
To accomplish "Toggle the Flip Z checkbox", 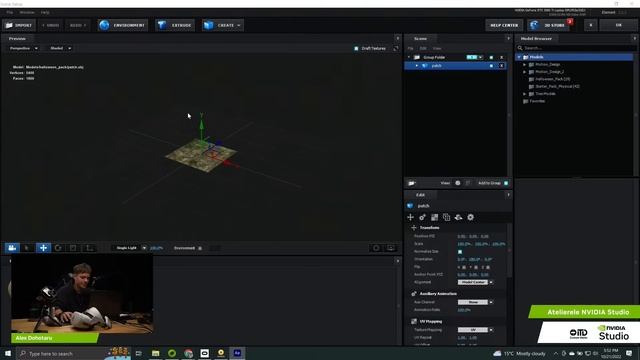I will 488,267.
